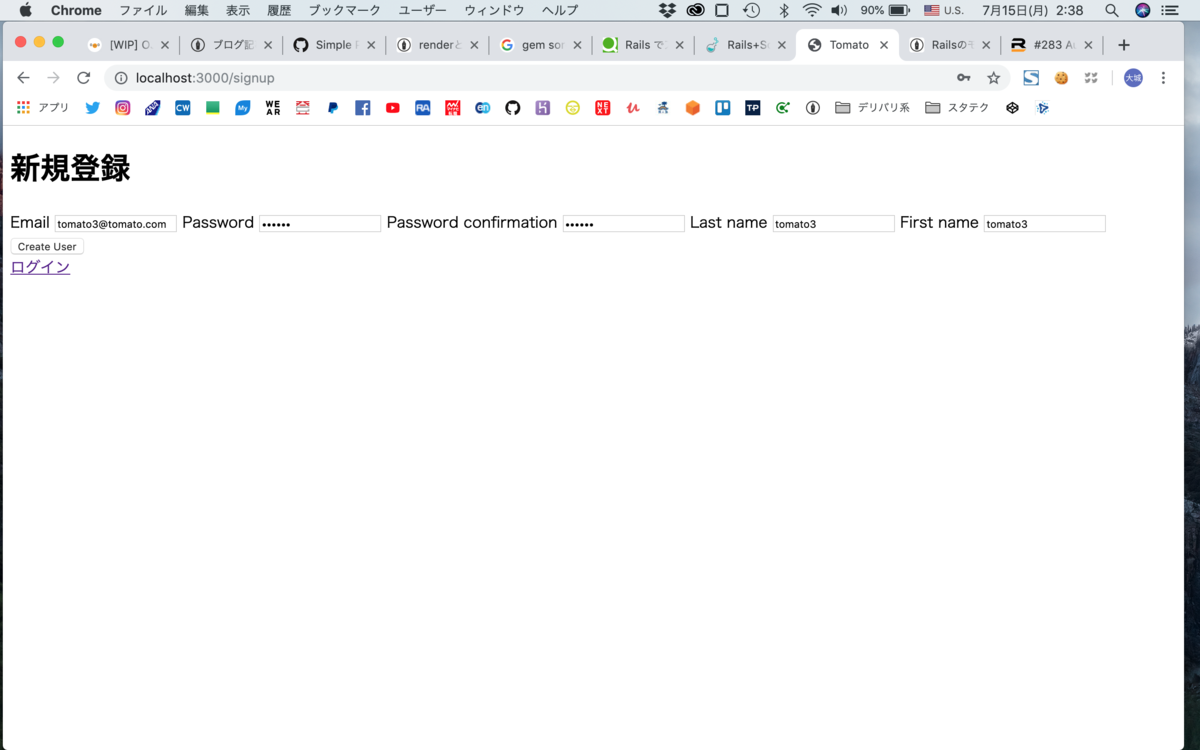Open the Trello bookmark
The width and height of the screenshot is (1200, 750).
722,107
